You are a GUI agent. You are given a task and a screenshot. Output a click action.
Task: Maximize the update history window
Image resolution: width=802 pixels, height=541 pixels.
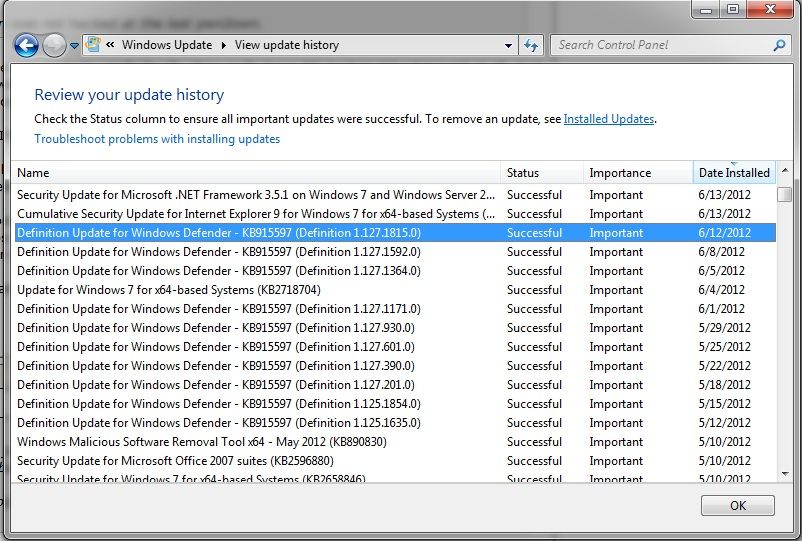(x=733, y=10)
